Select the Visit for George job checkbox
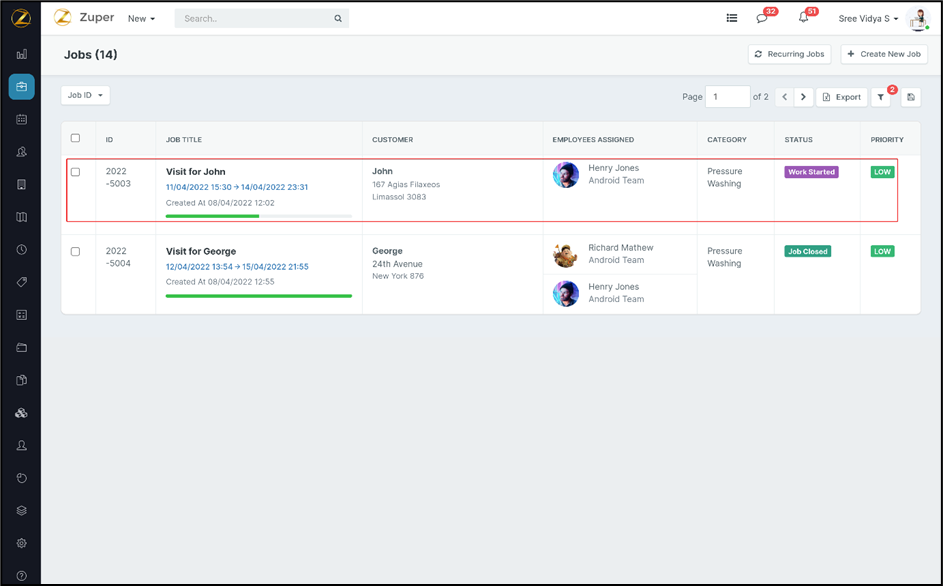 coord(75,252)
